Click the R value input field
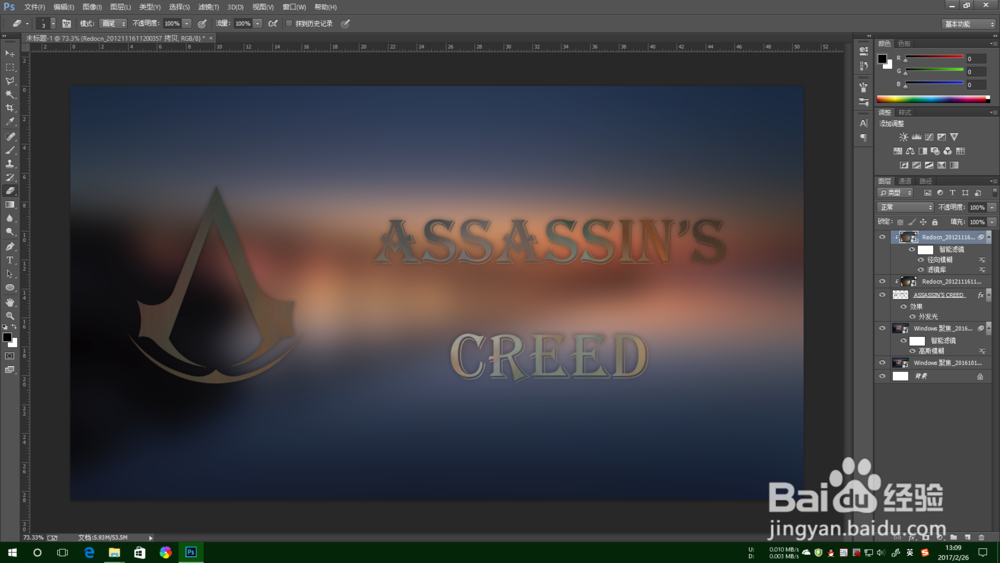Image resolution: width=1000 pixels, height=563 pixels. point(976,59)
